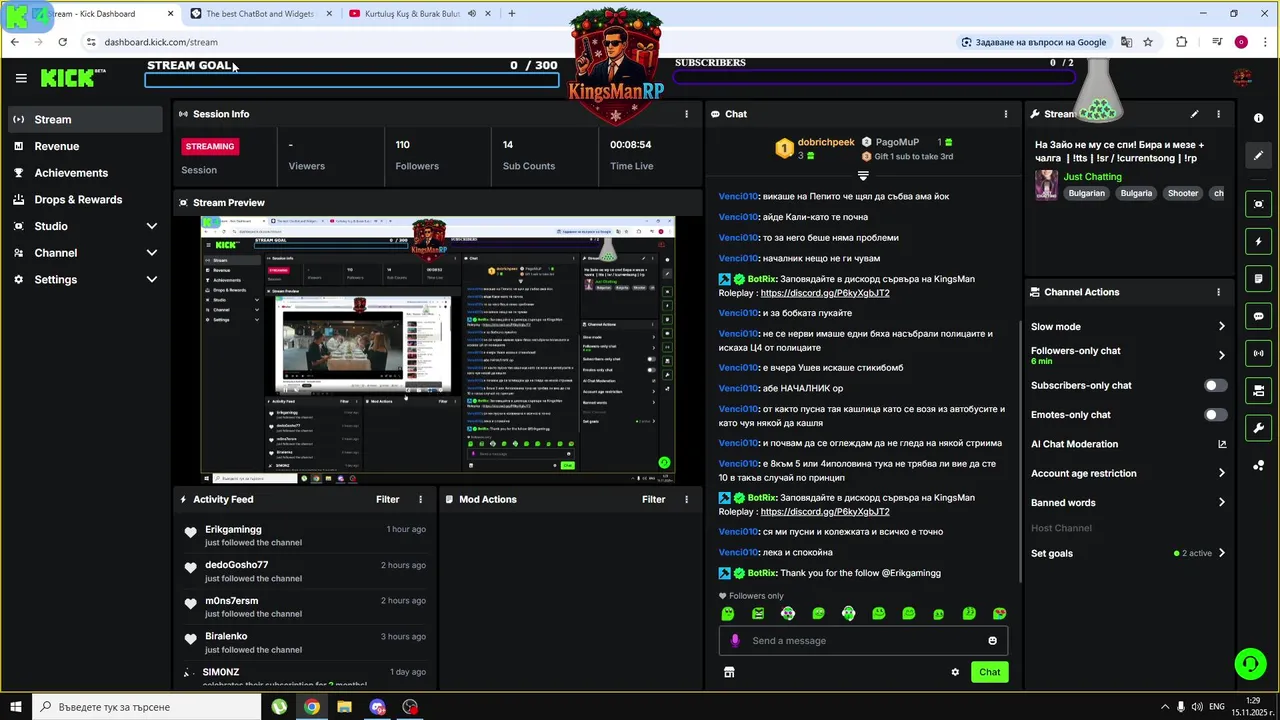Screen dimensions: 1280x720
Task: Open first Discord invite link in chat
Action: (x=824, y=293)
